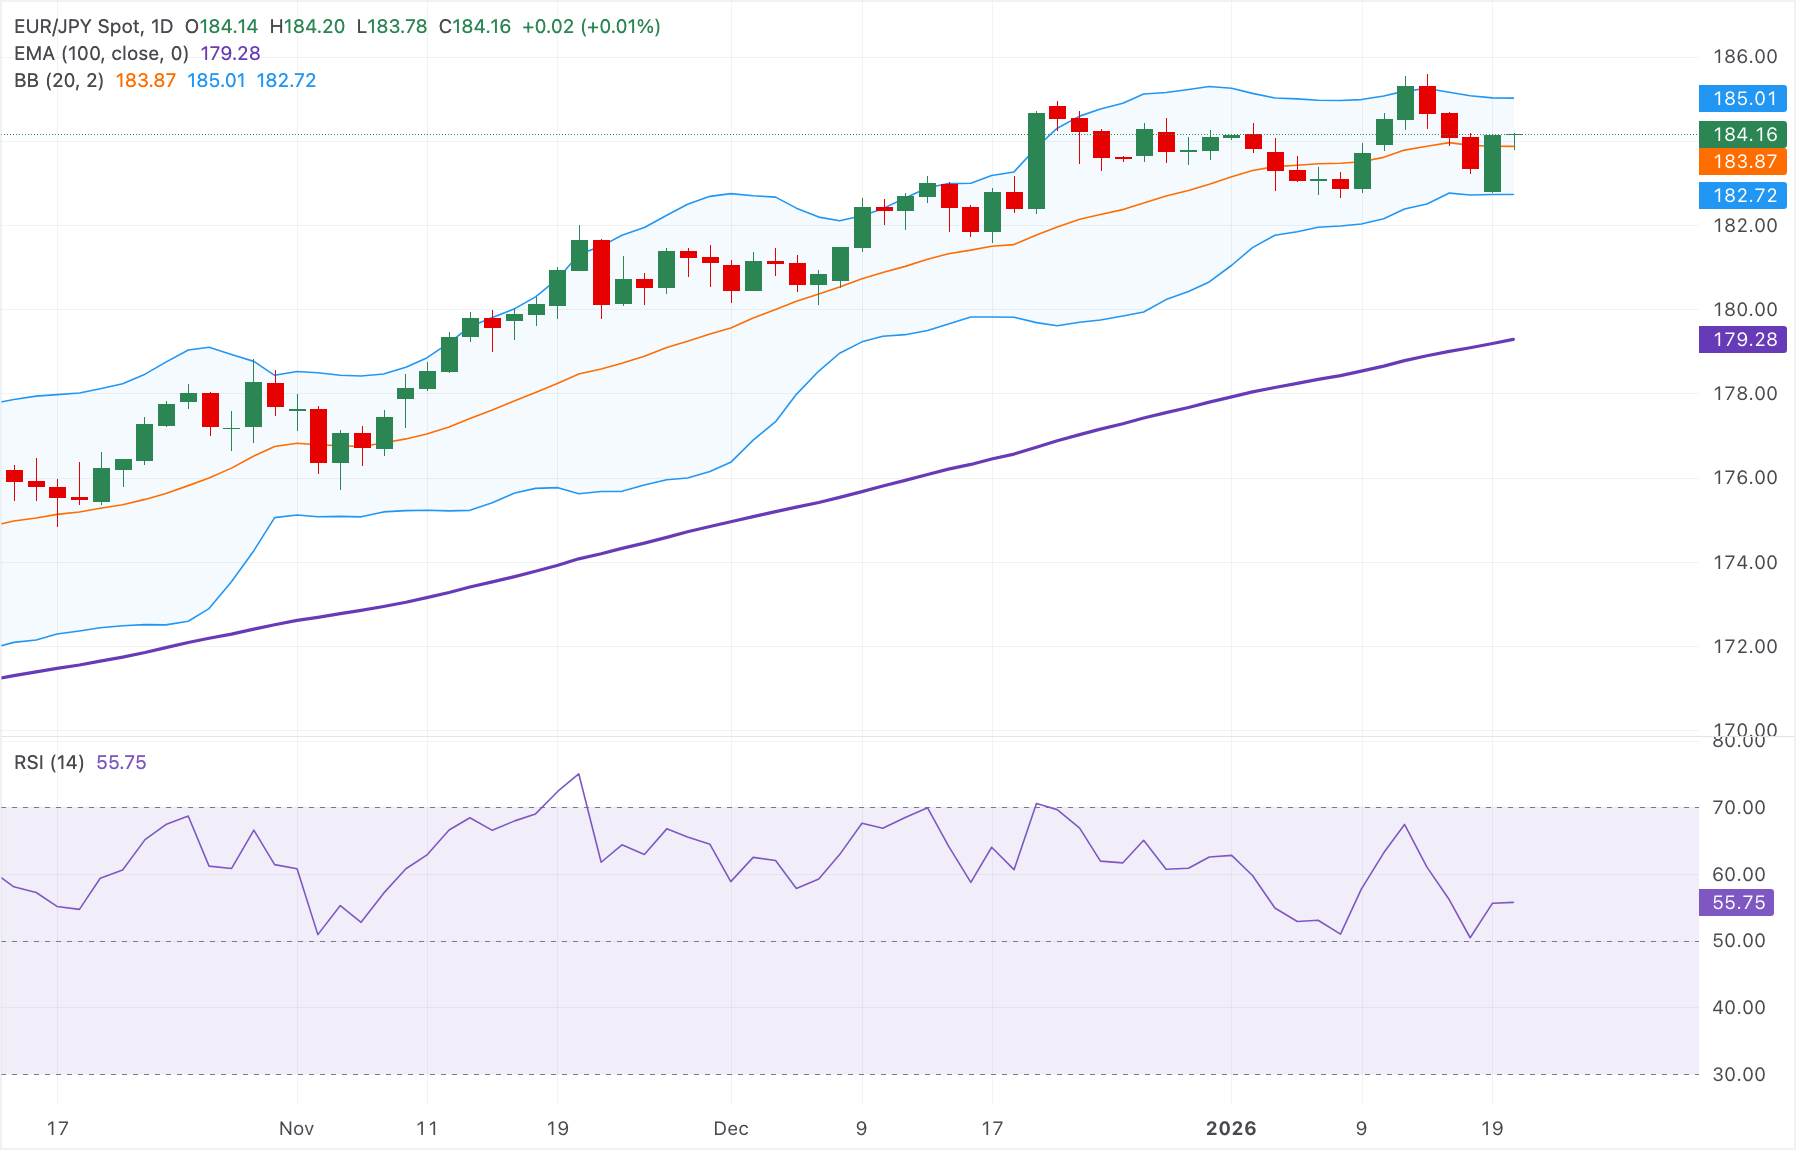Open the EUR/JPY Spot symbol legend
This screenshot has height=1150, width=1796.
click(75, 27)
